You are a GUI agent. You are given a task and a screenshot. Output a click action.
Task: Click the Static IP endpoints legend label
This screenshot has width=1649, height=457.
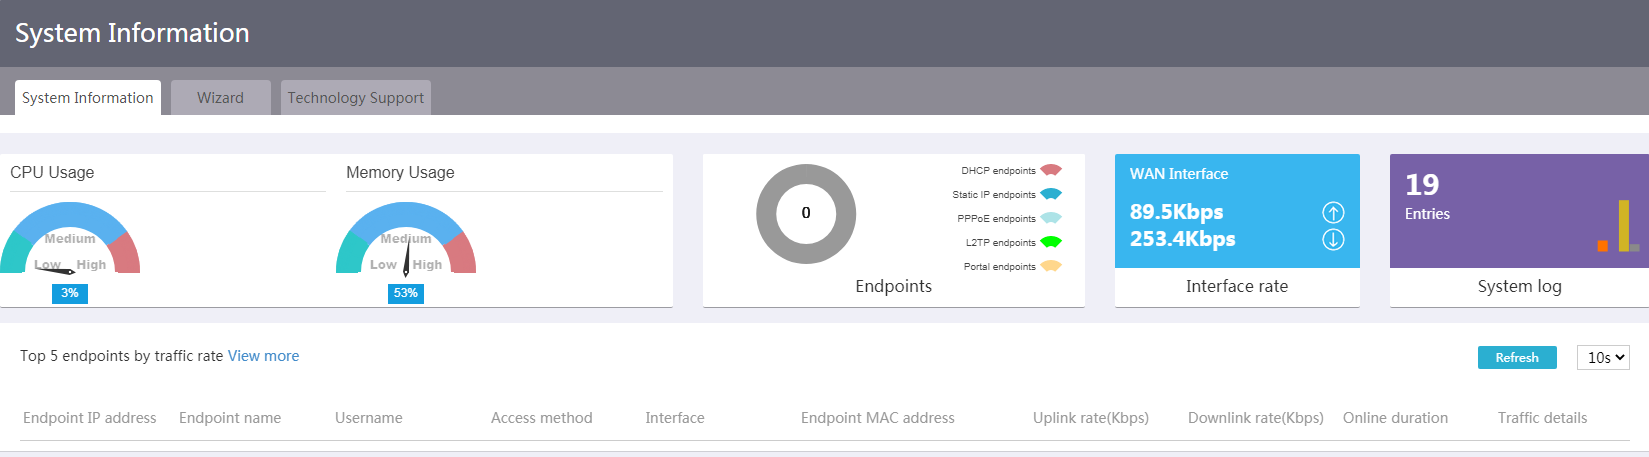coord(994,195)
